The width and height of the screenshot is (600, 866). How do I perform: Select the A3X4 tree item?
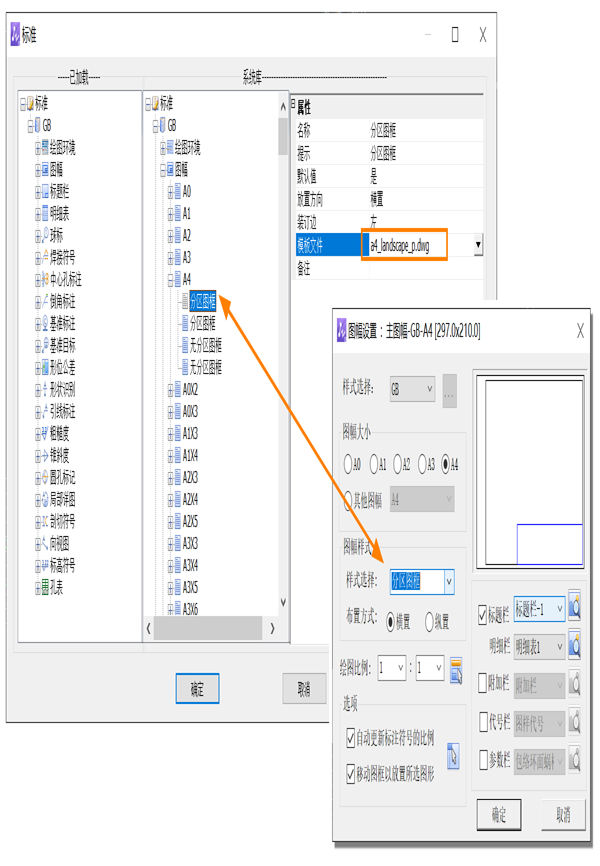(190, 566)
